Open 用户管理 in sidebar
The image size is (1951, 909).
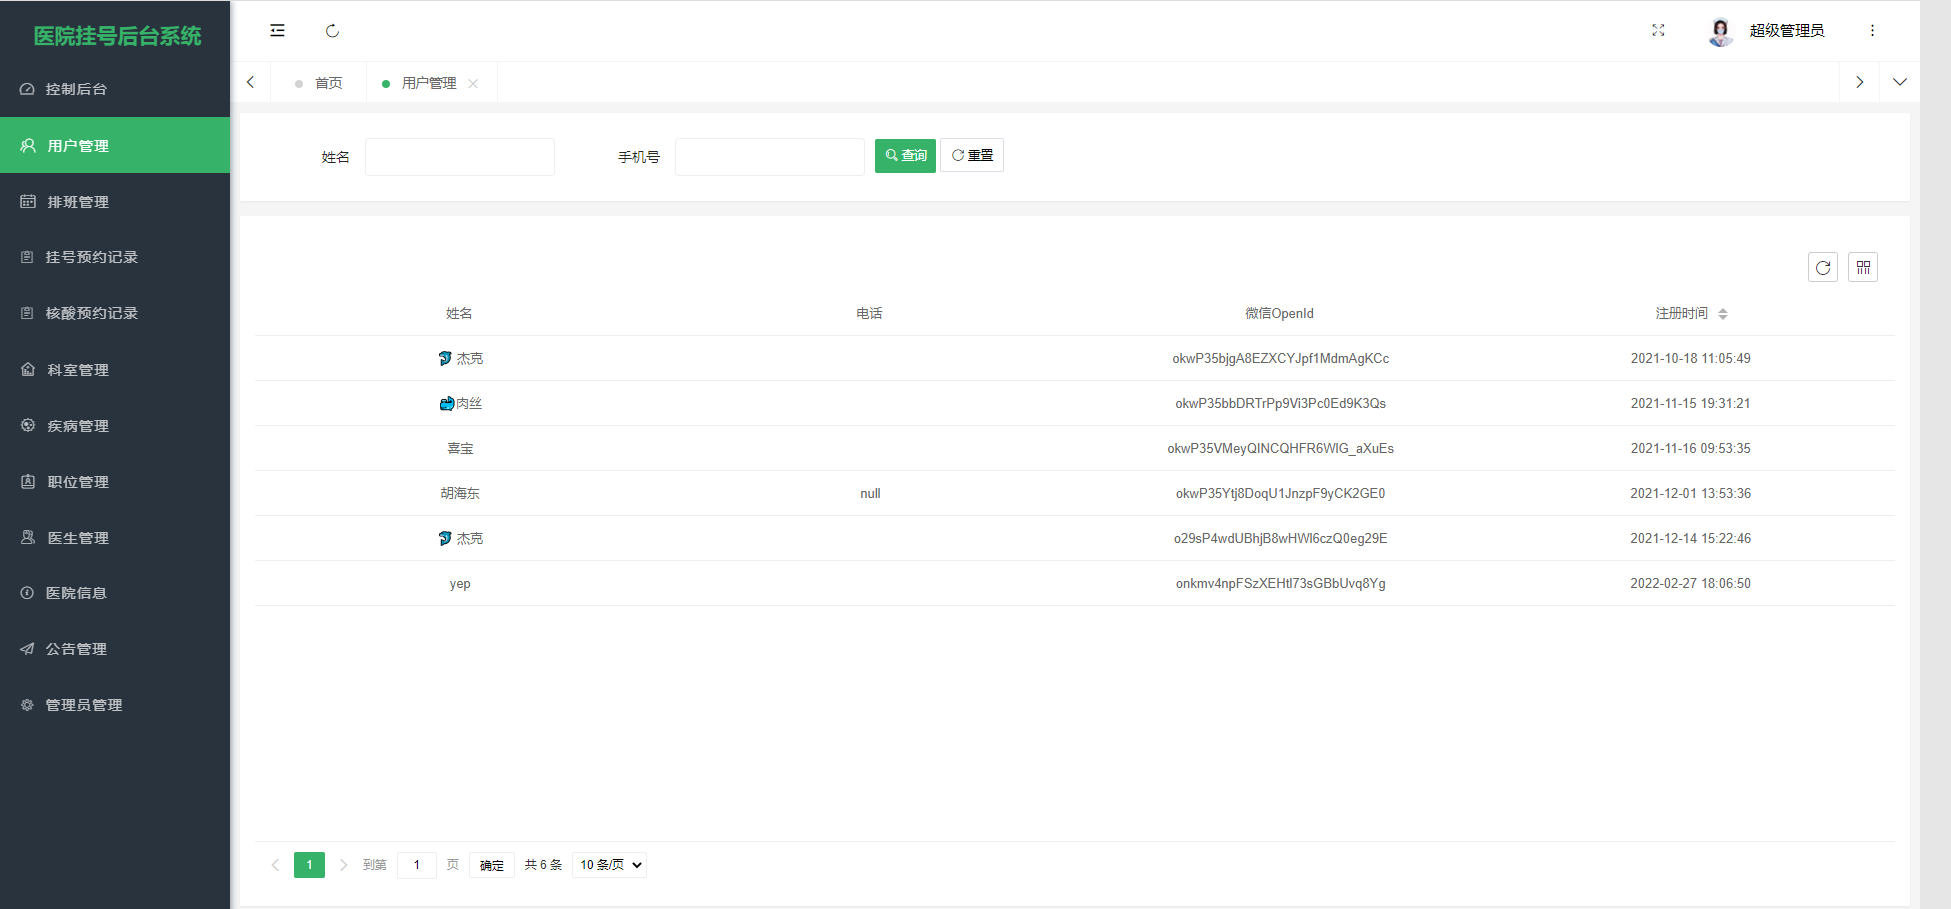[115, 145]
